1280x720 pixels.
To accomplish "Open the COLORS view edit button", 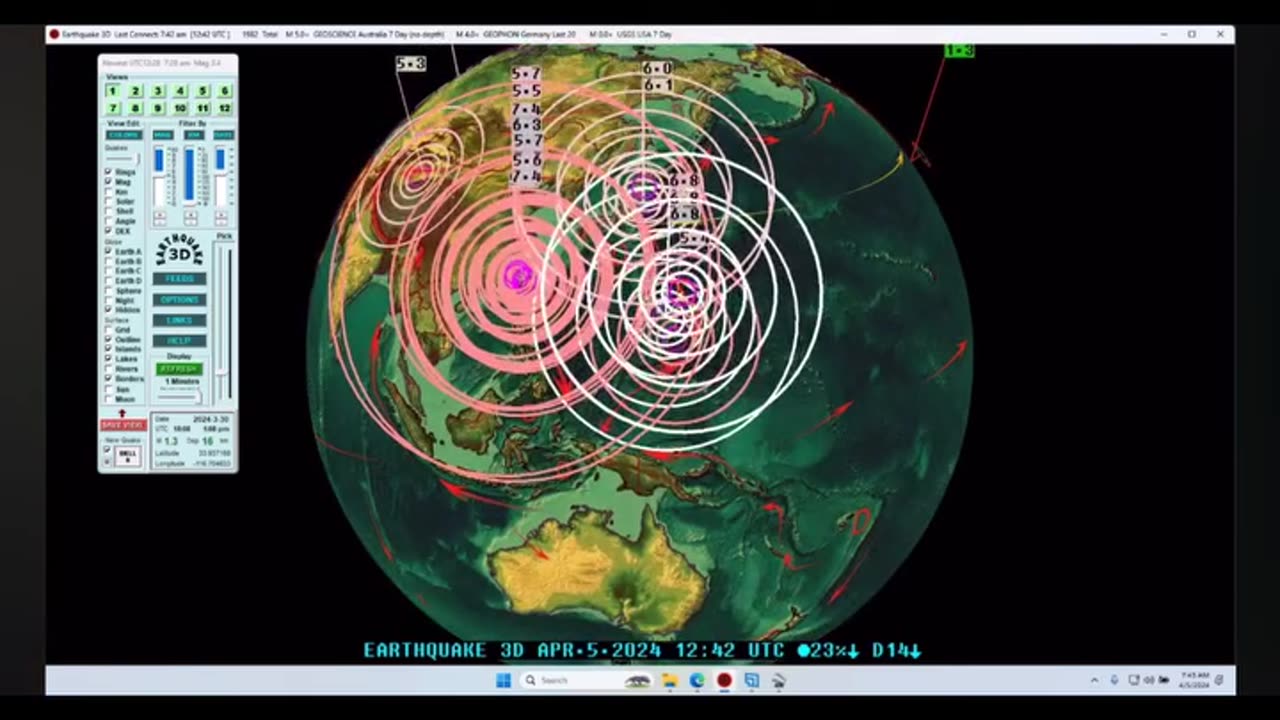I will (123, 135).
